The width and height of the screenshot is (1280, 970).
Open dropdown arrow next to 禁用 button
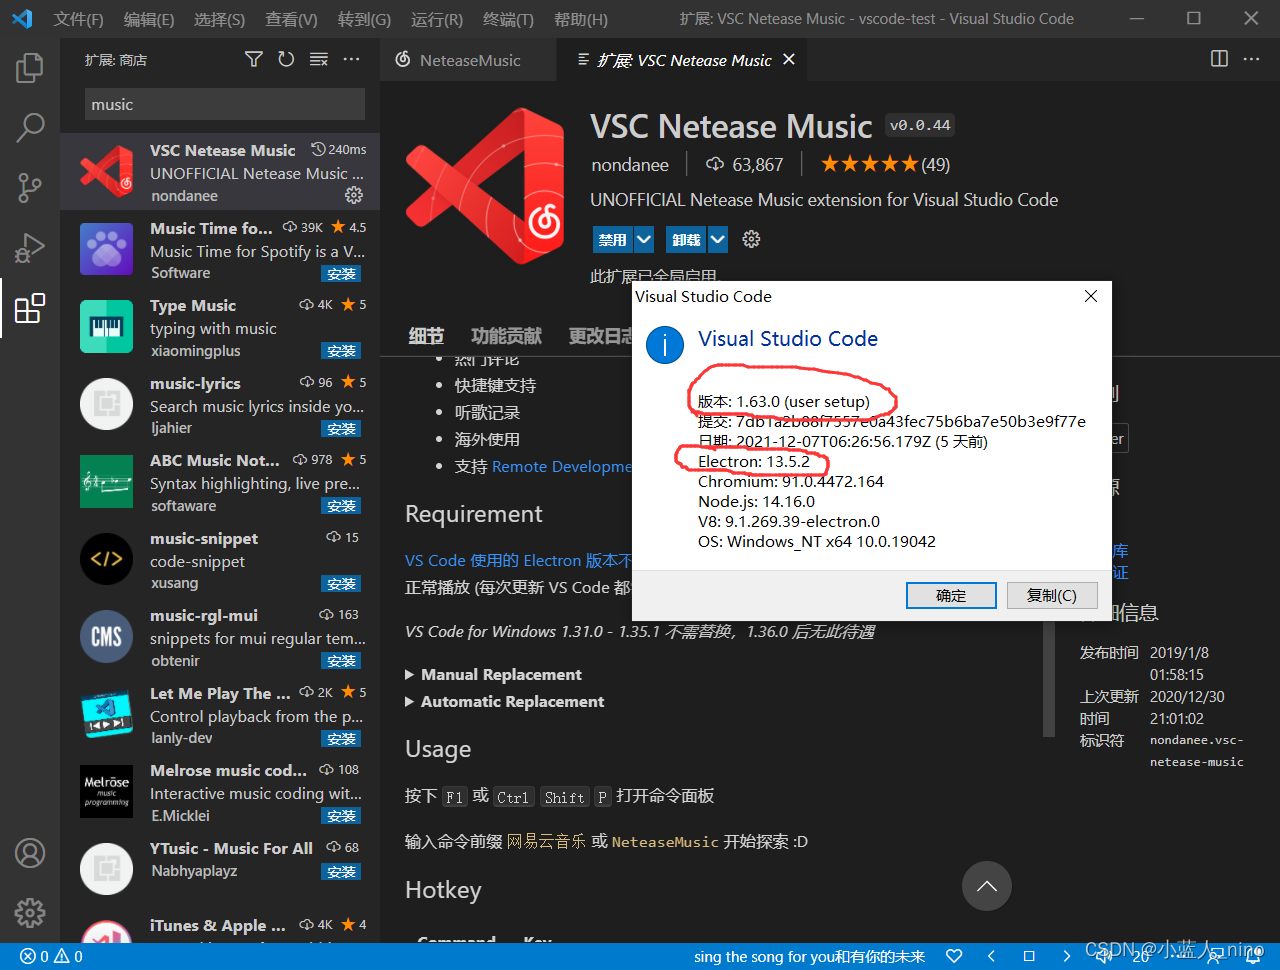click(644, 239)
